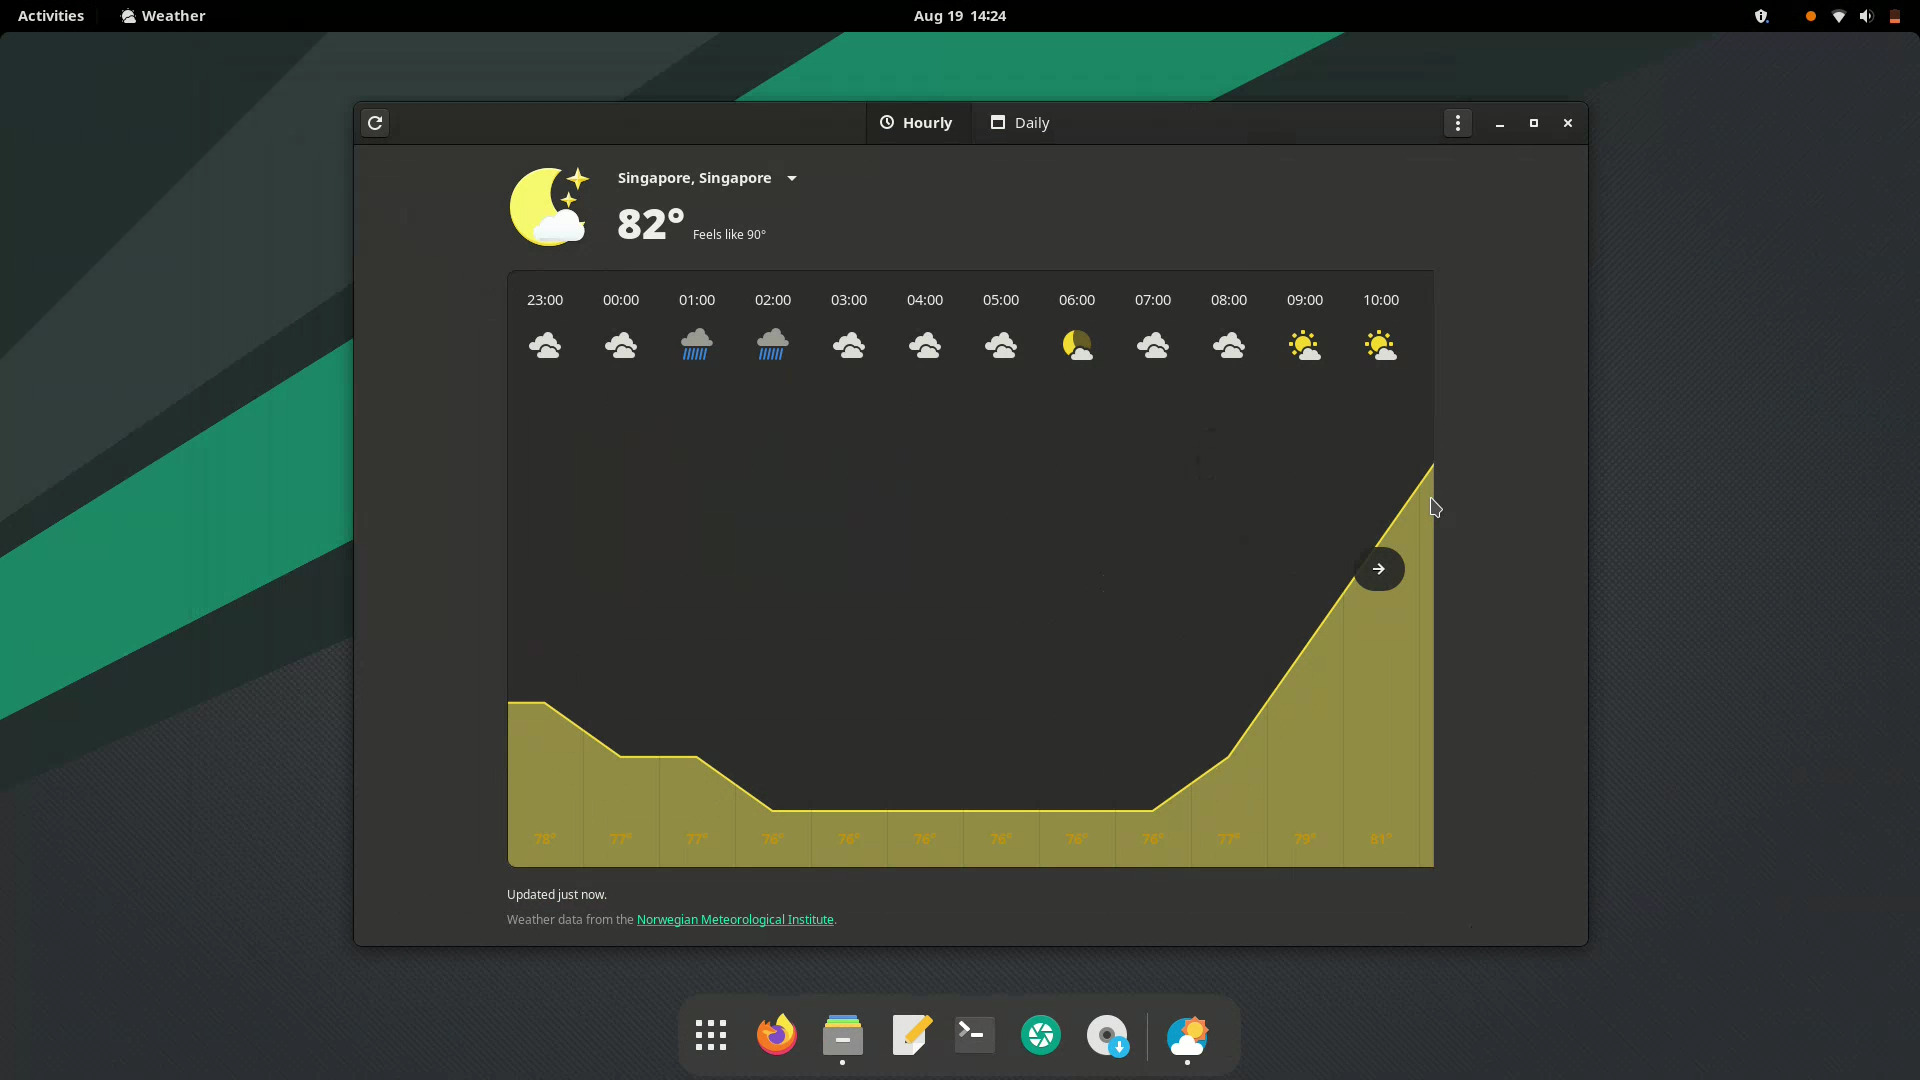Screen dimensions: 1920x1080
Task: Open the Weather app in dock
Action: click(1187, 1035)
